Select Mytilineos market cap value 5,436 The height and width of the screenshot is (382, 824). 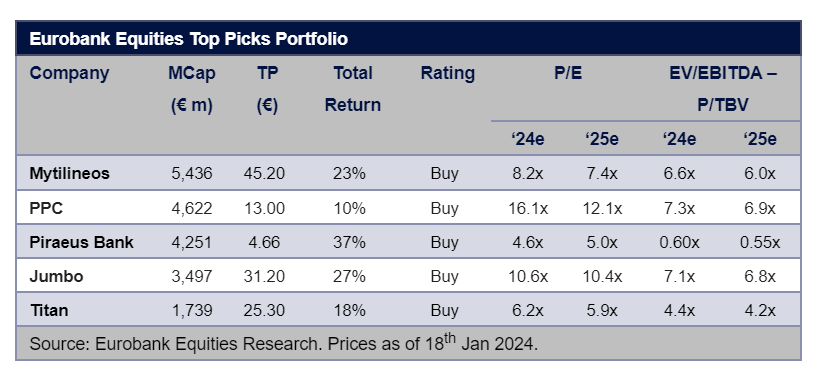pos(192,173)
